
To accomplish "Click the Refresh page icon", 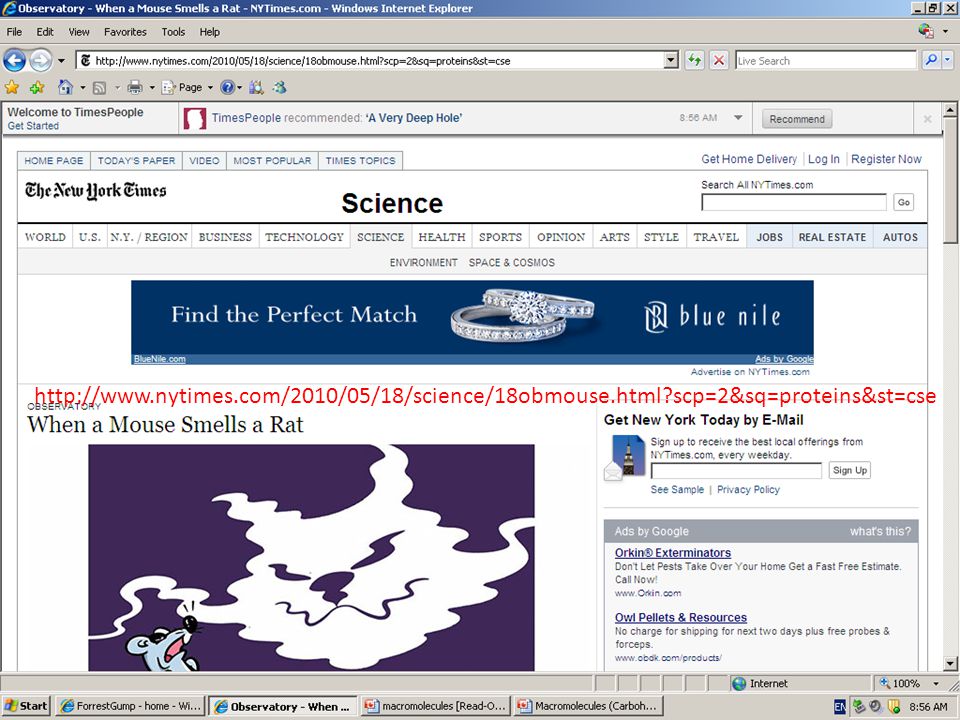I will pyautogui.click(x=694, y=60).
